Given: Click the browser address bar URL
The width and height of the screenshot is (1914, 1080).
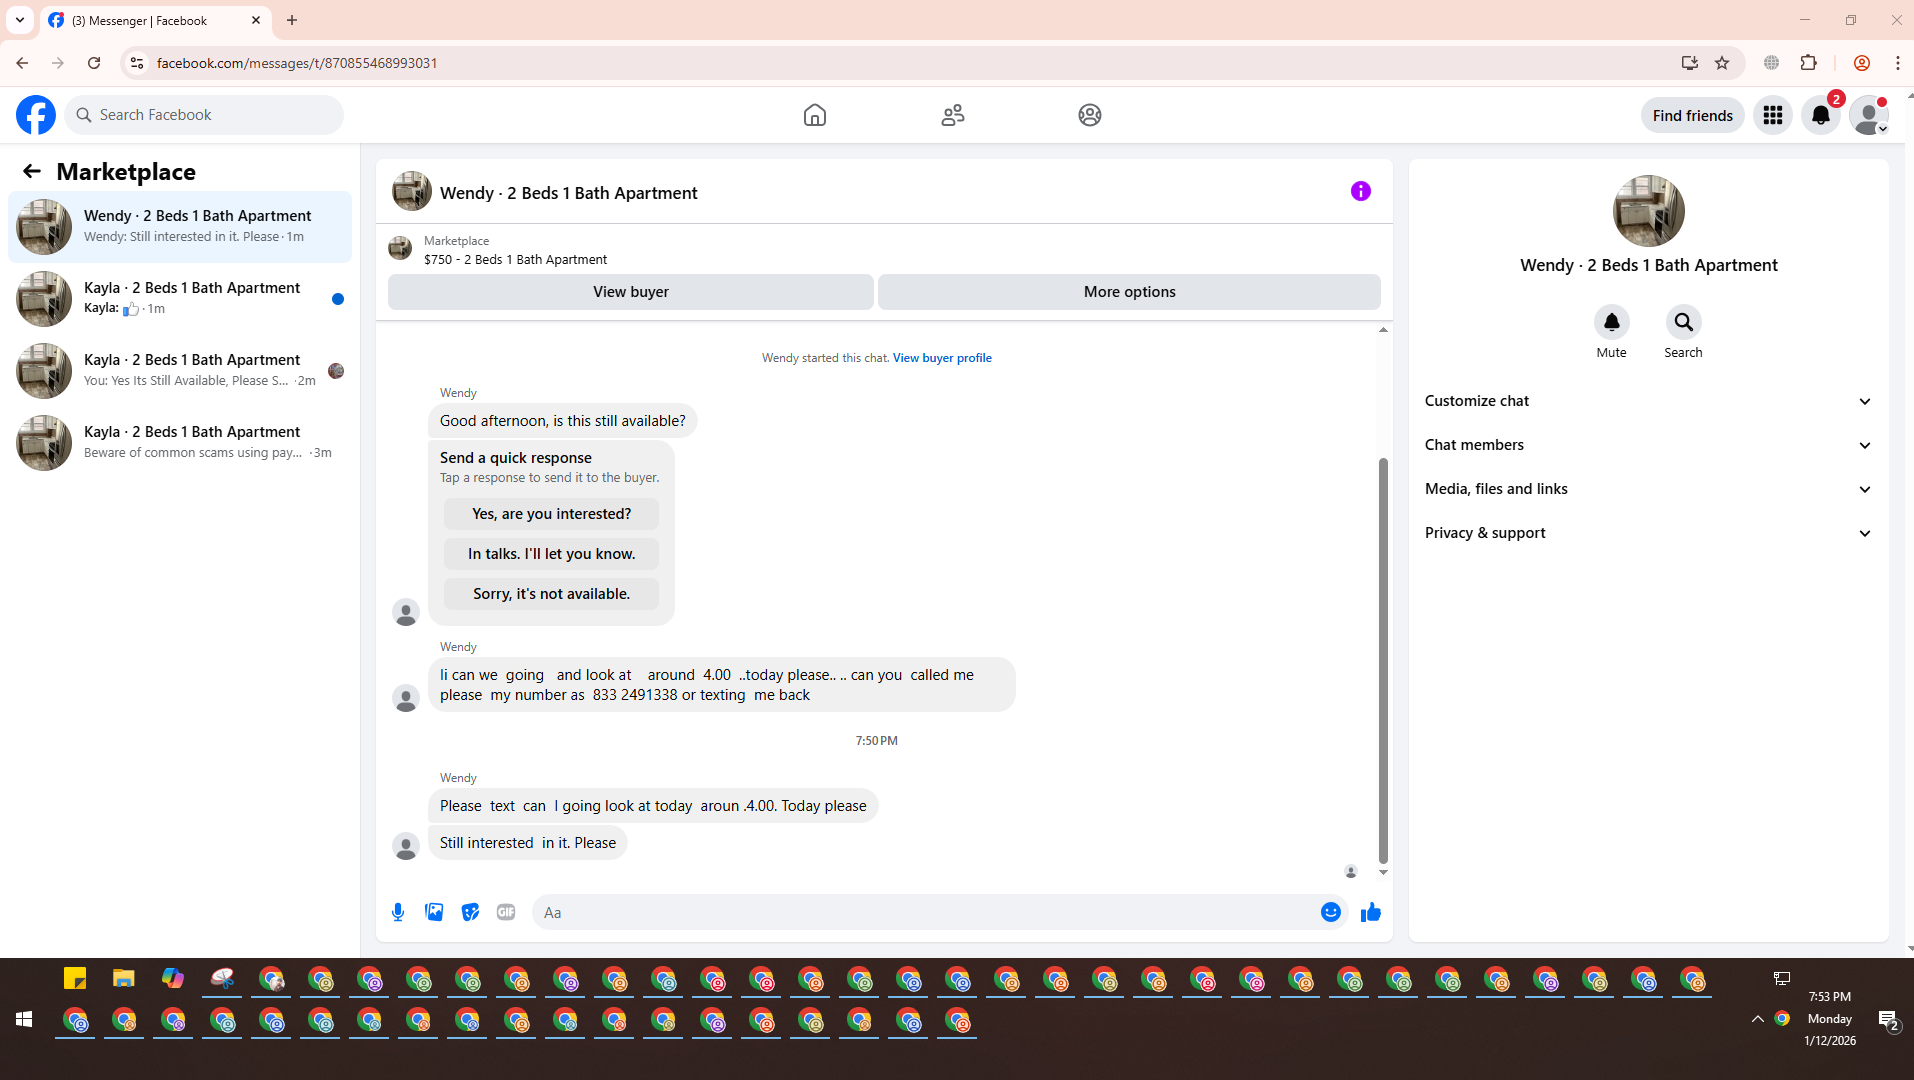Looking at the screenshot, I should (x=297, y=63).
